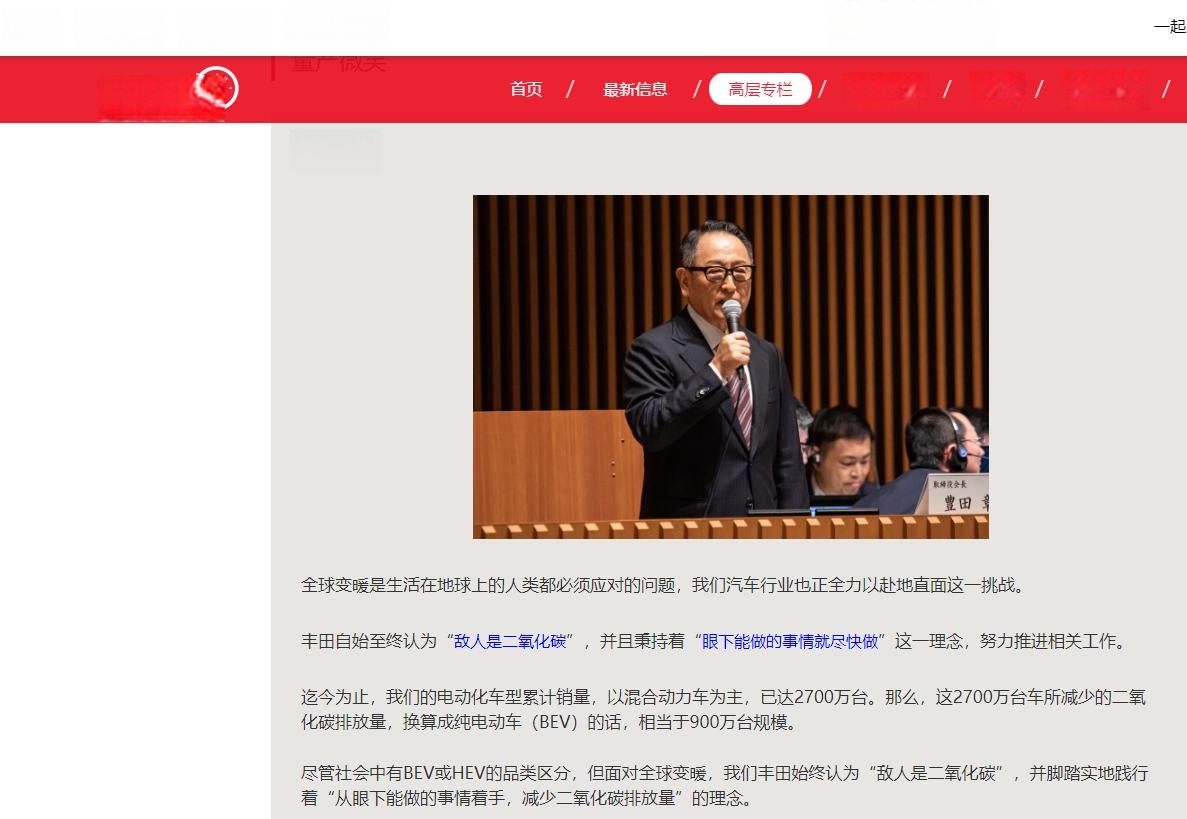Click the circular logo in red header
1187x819 pixels.
click(217, 88)
